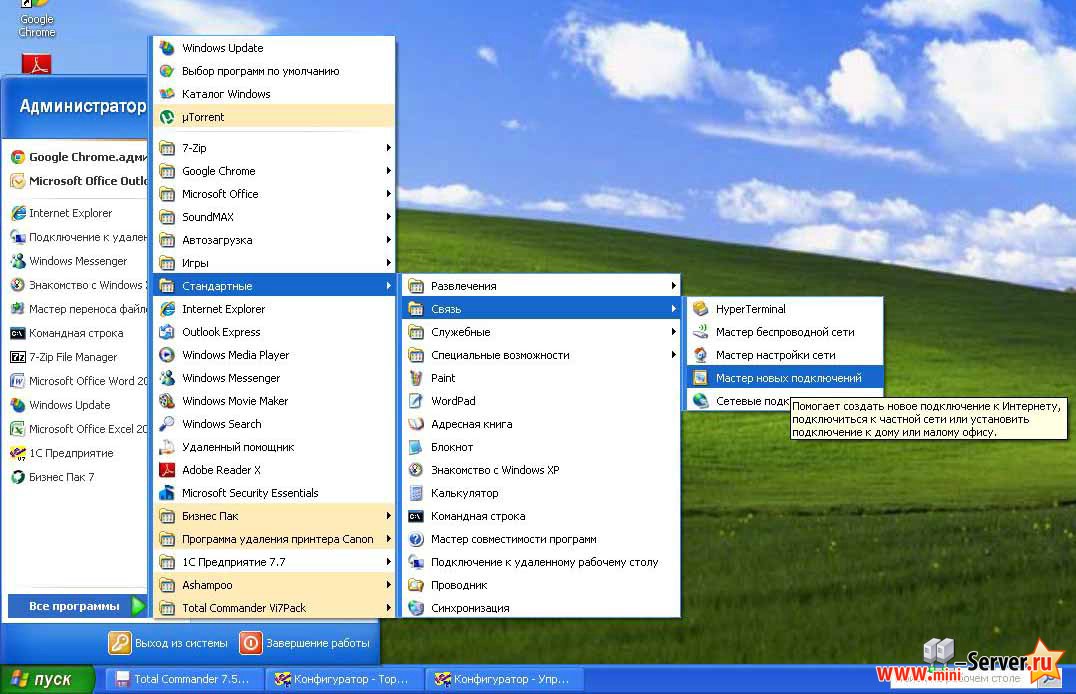Open Microsoft Office Outlook pinned item

[x=77, y=181]
